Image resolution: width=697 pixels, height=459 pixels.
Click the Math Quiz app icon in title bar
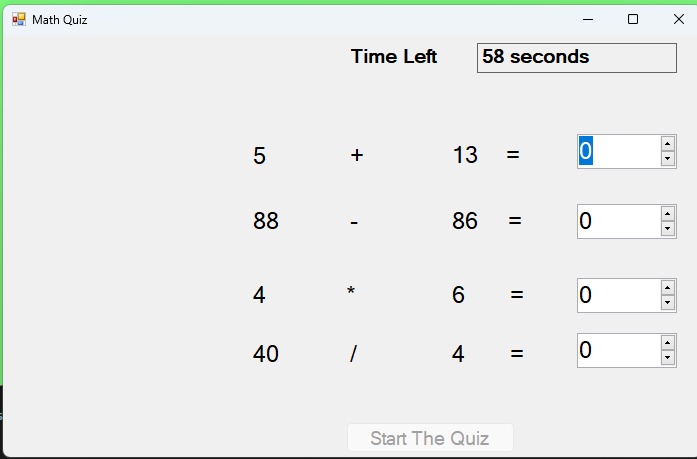click(x=18, y=19)
